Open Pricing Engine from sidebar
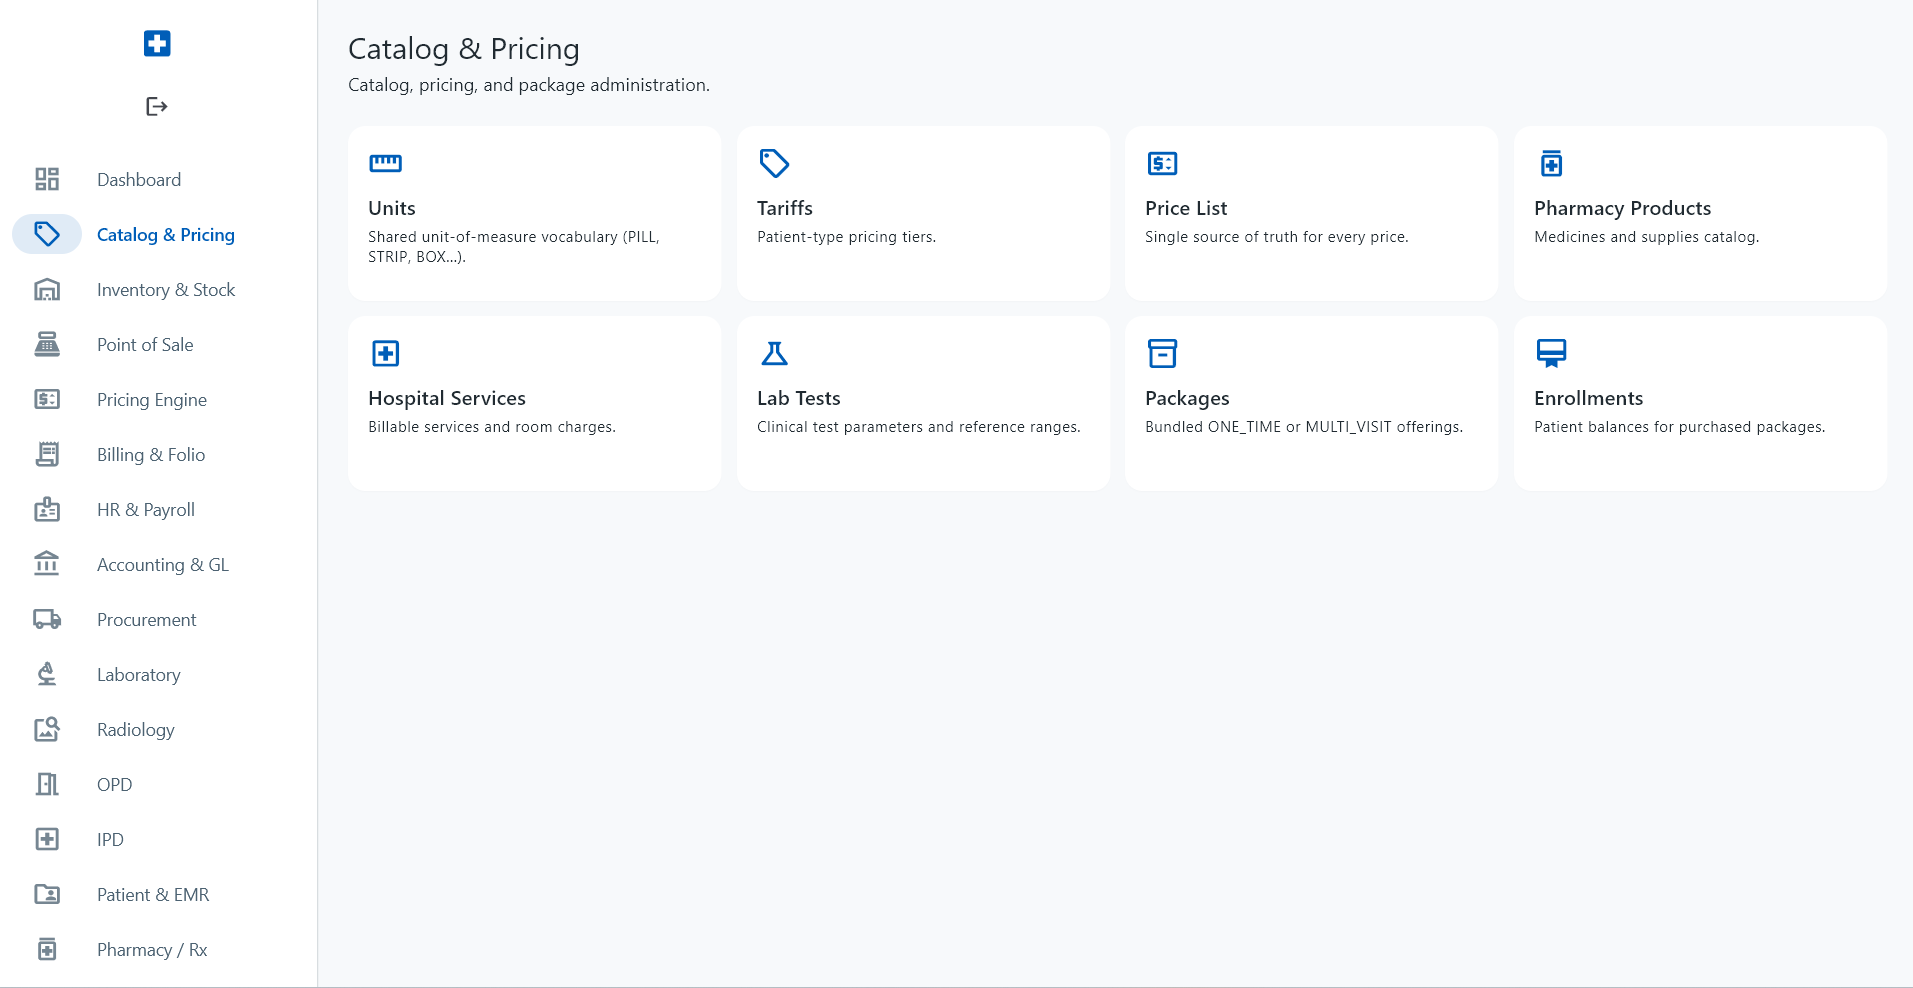This screenshot has width=1913, height=988. (152, 400)
